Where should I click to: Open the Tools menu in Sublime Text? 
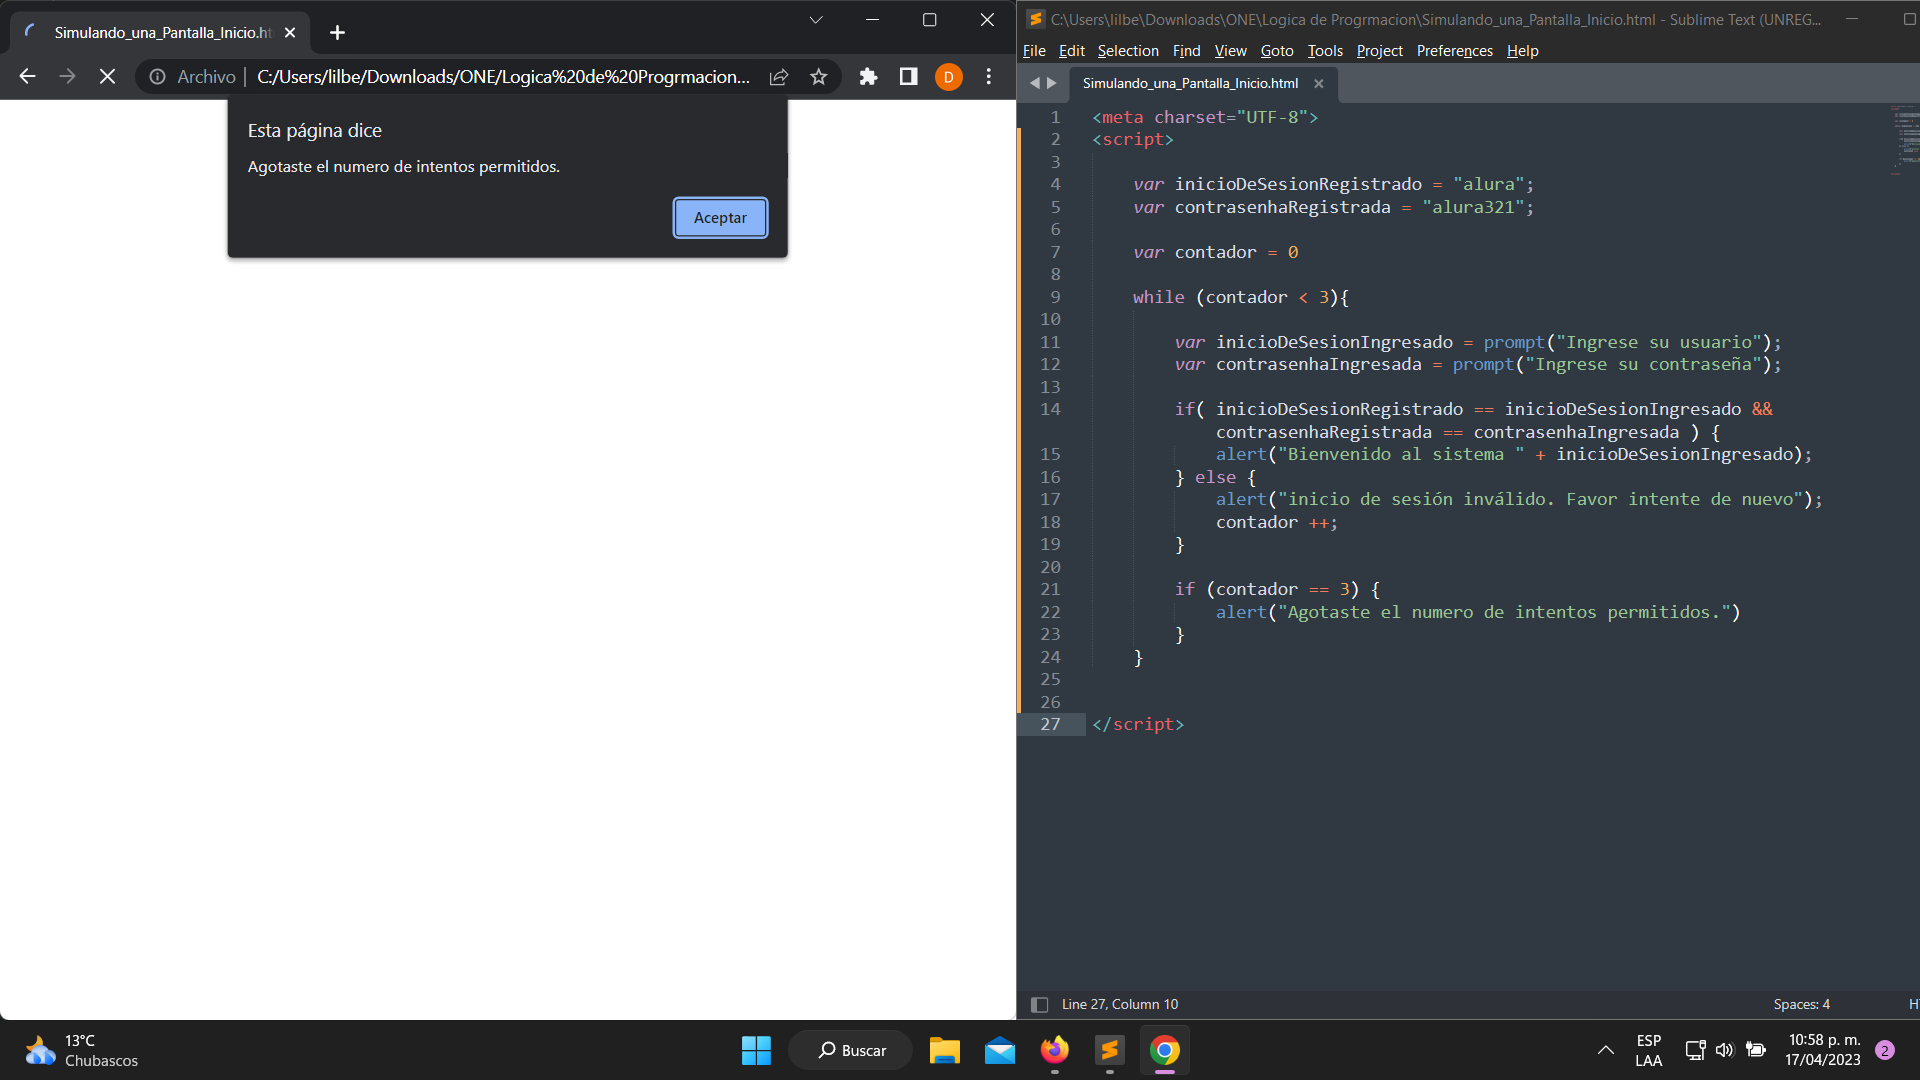pyautogui.click(x=1325, y=51)
